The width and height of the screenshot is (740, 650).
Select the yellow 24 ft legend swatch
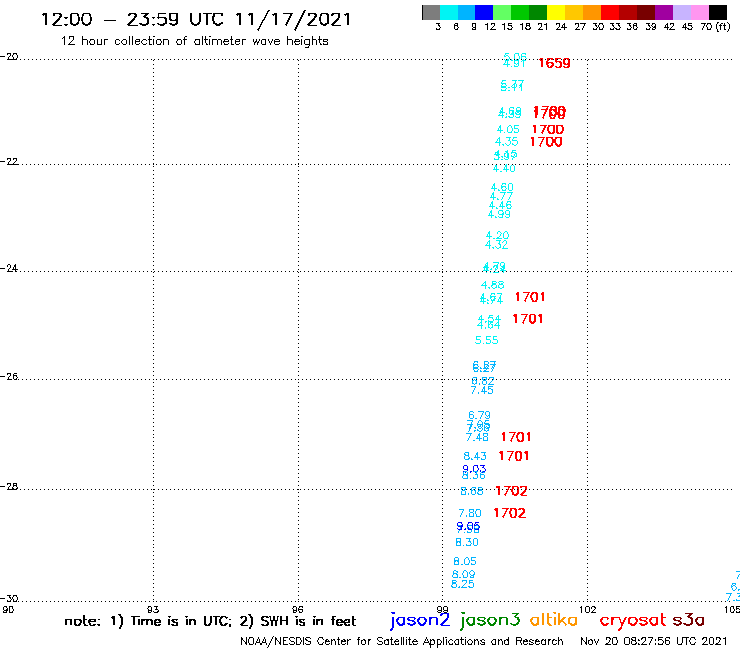coord(556,12)
